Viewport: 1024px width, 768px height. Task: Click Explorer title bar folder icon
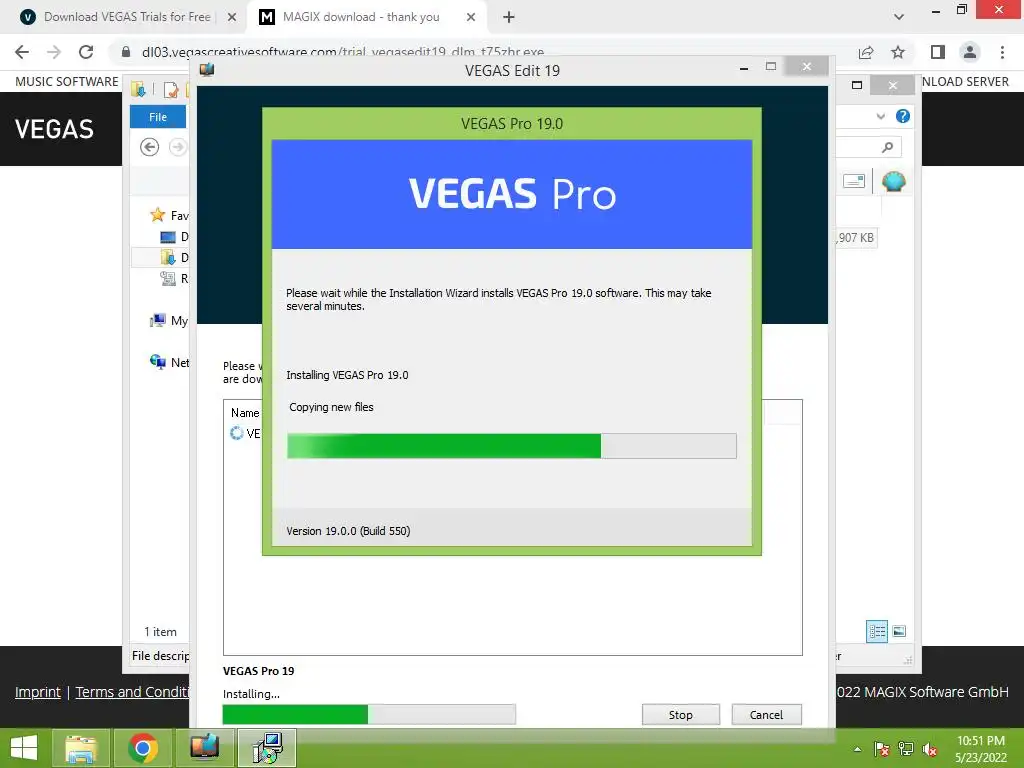(138, 89)
